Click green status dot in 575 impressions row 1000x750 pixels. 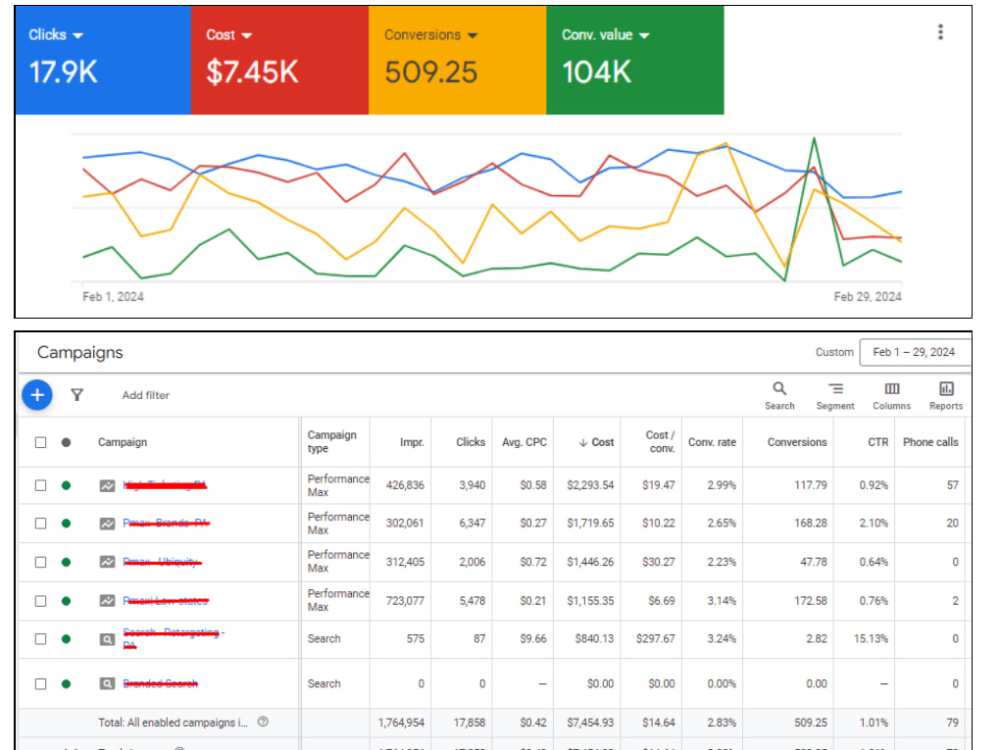[66, 639]
